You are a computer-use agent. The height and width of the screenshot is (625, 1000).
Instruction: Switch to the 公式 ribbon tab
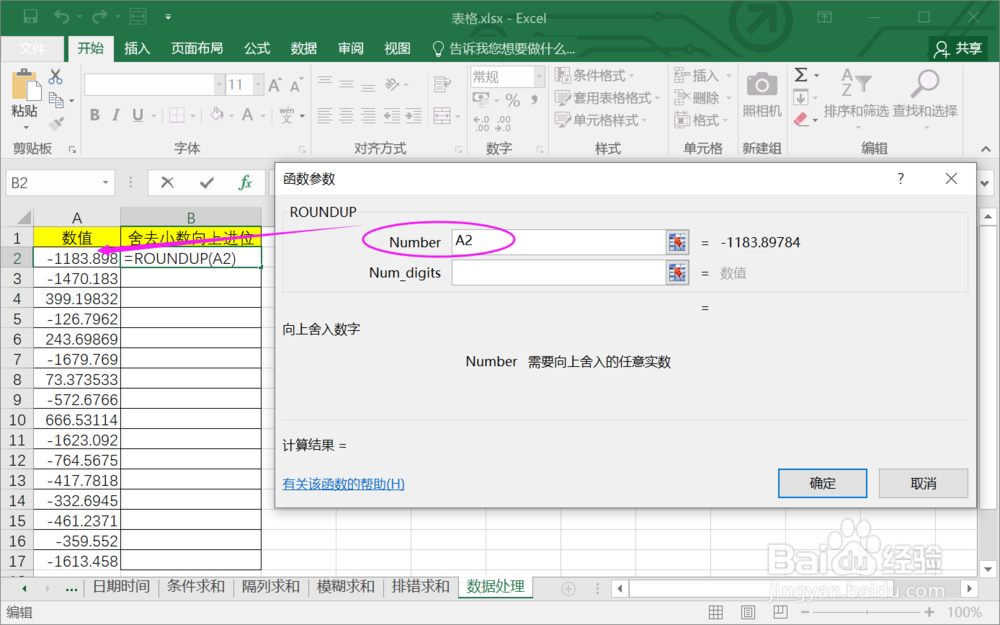[x=257, y=48]
